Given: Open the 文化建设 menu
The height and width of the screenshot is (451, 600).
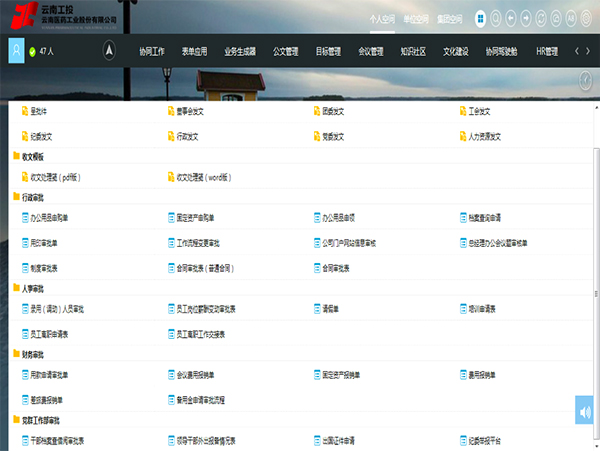Looking at the screenshot, I should 456,52.
